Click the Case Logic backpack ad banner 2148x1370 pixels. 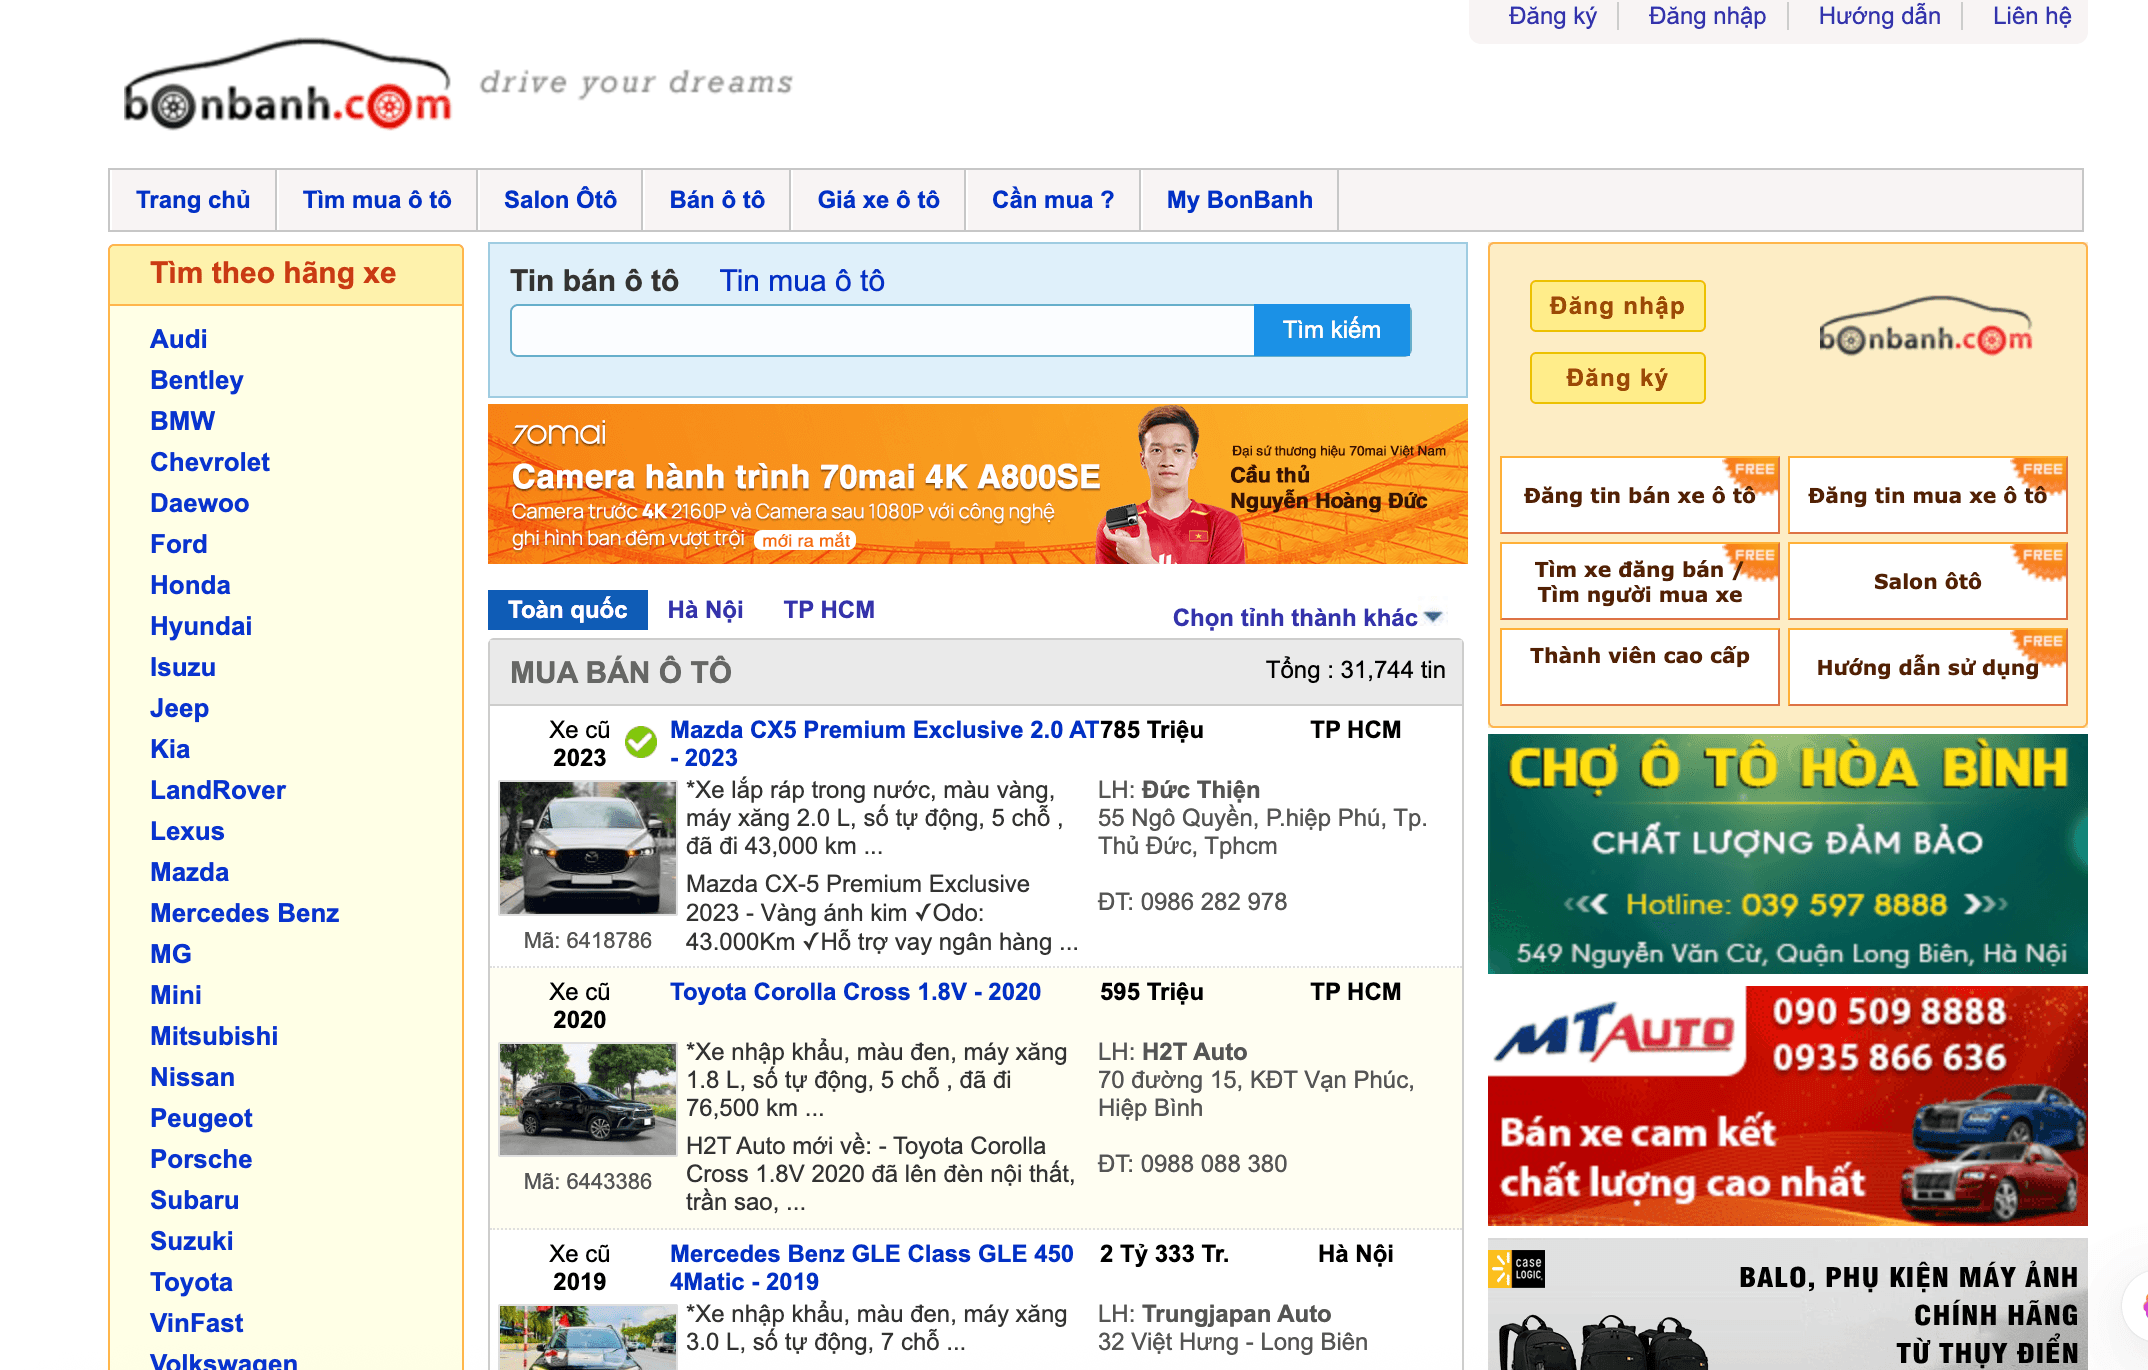[x=1787, y=1304]
